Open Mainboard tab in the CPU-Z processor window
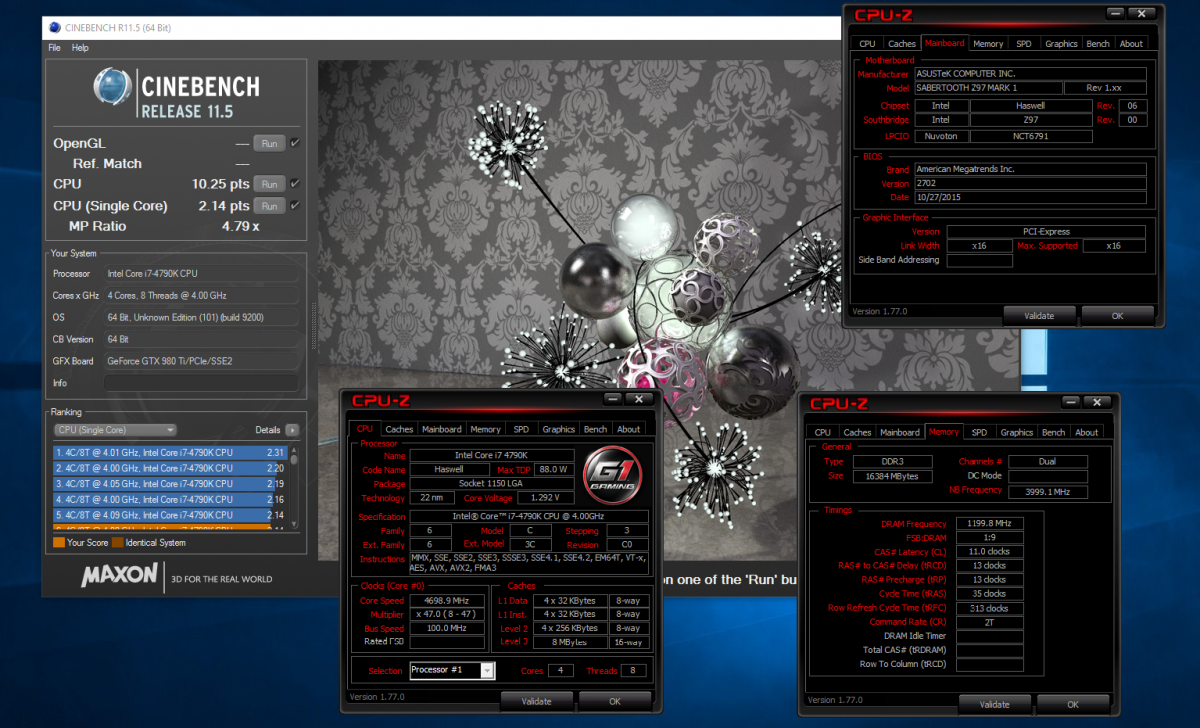 [442, 429]
